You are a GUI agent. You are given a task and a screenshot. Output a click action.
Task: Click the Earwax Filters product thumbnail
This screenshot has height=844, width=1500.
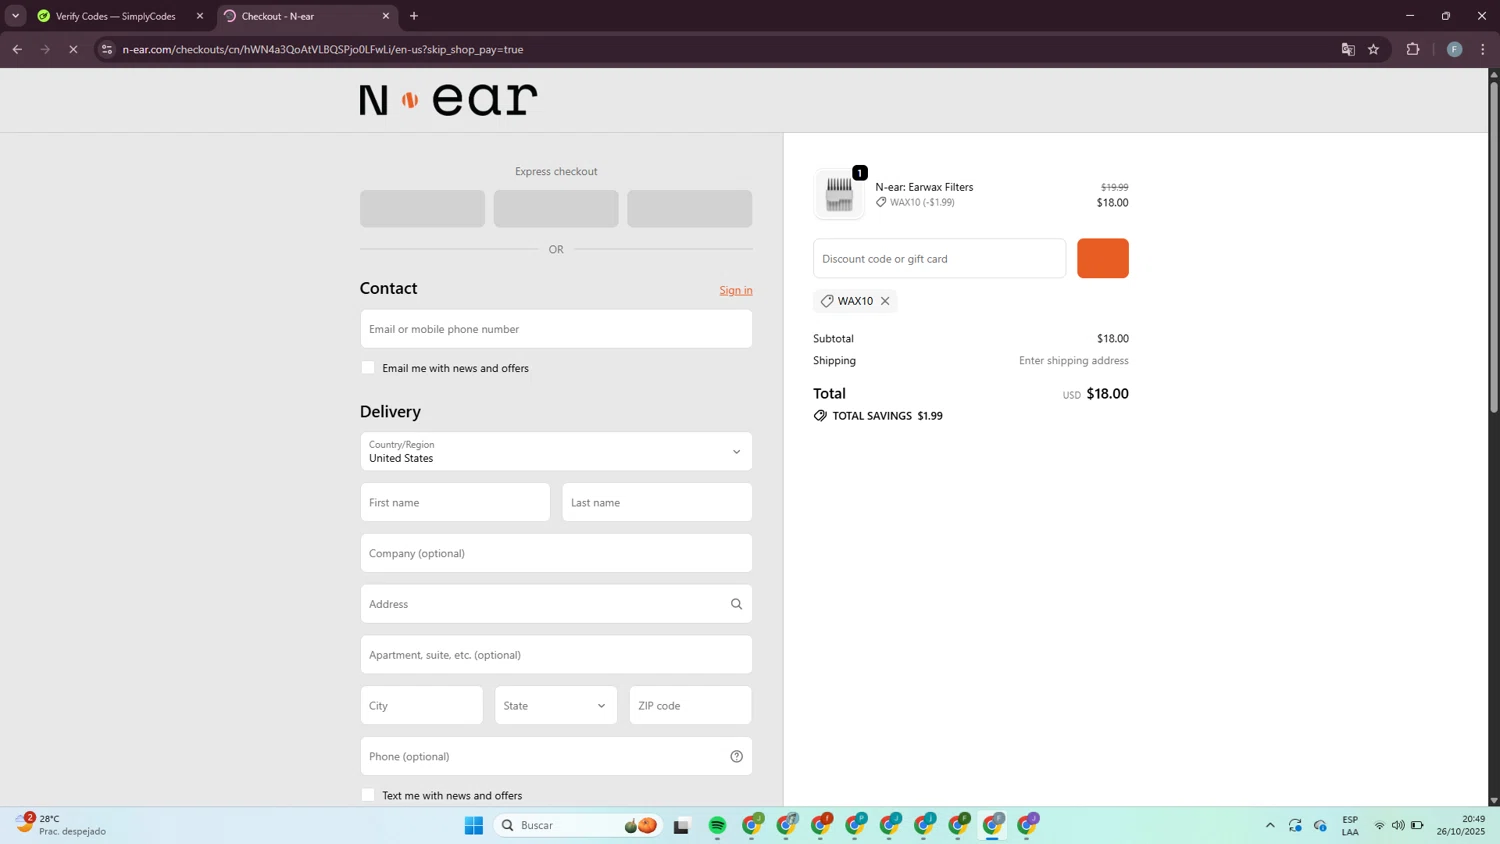point(839,194)
